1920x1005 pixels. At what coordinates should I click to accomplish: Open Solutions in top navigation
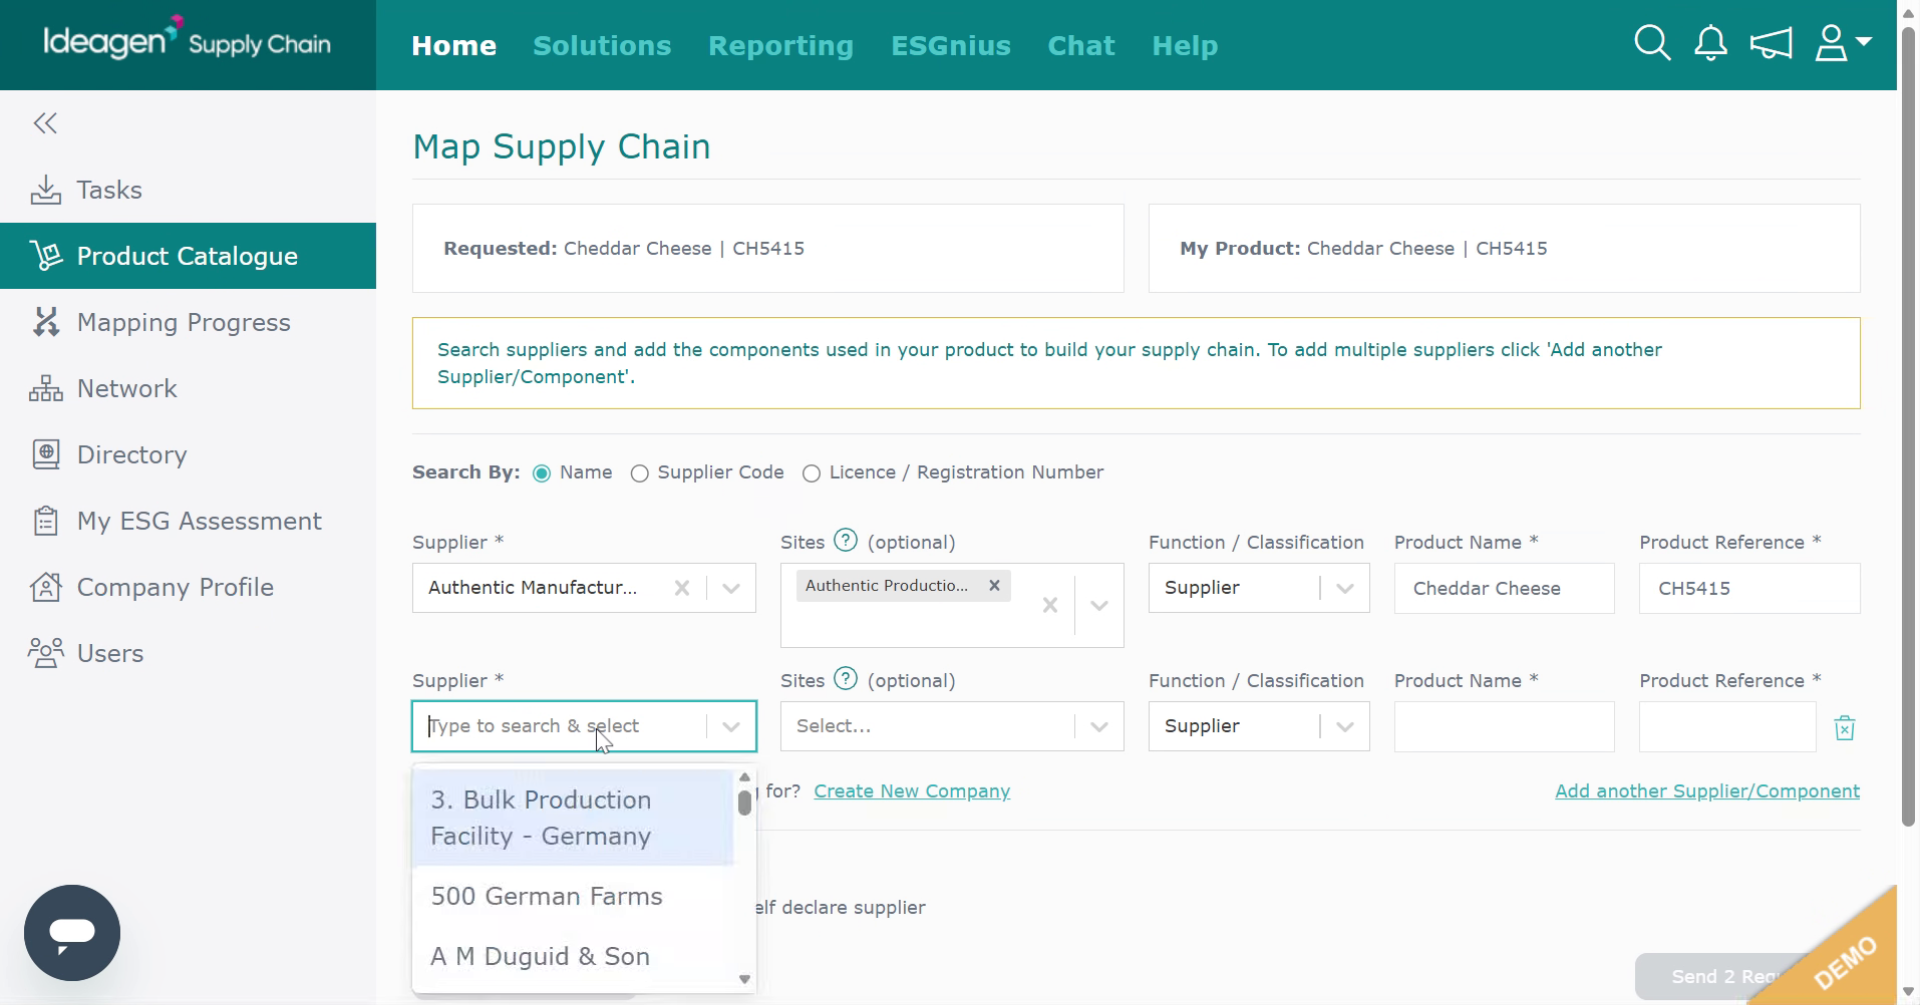[602, 45]
